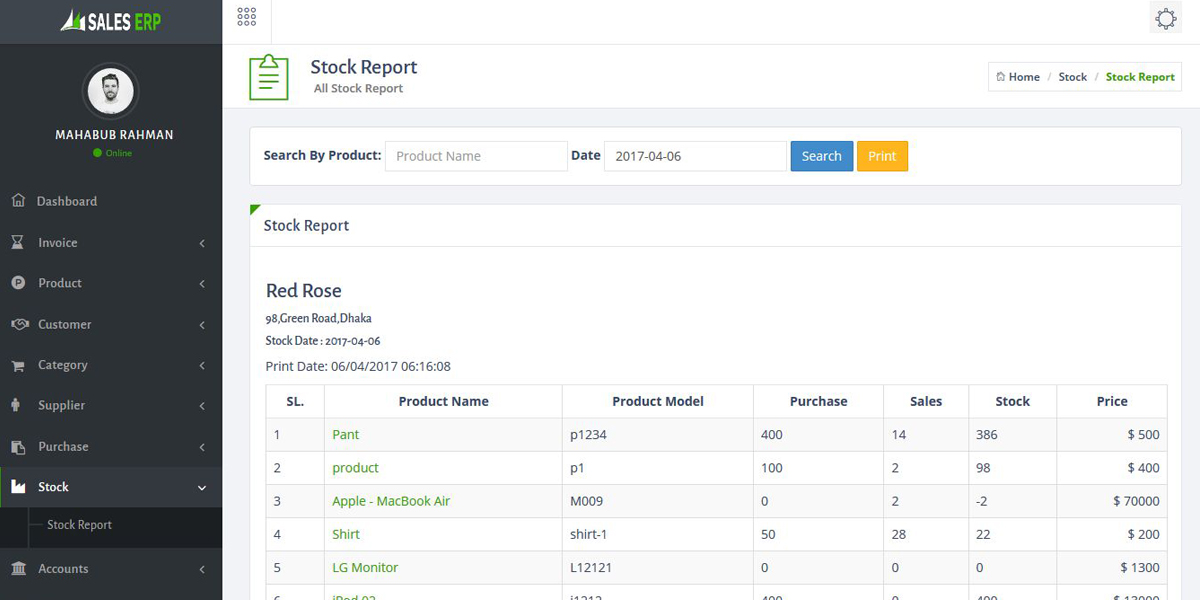Screen dimensions: 1200x600
Task: Click the Dashboard home icon in sidebar
Action: coord(18,201)
